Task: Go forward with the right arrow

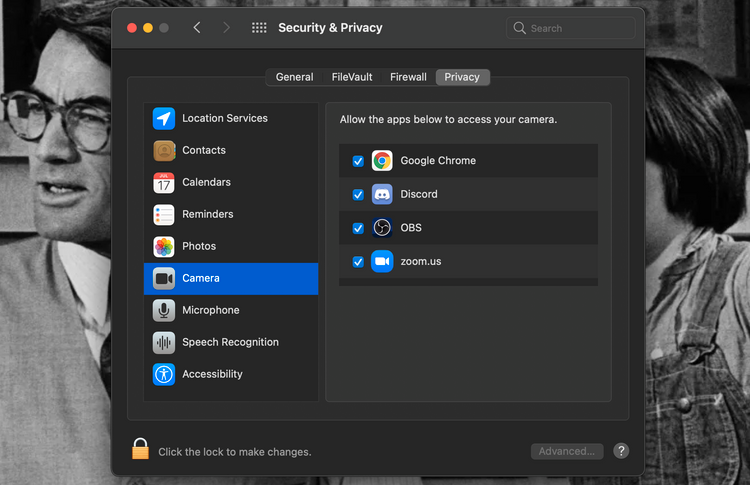Action: [x=226, y=28]
